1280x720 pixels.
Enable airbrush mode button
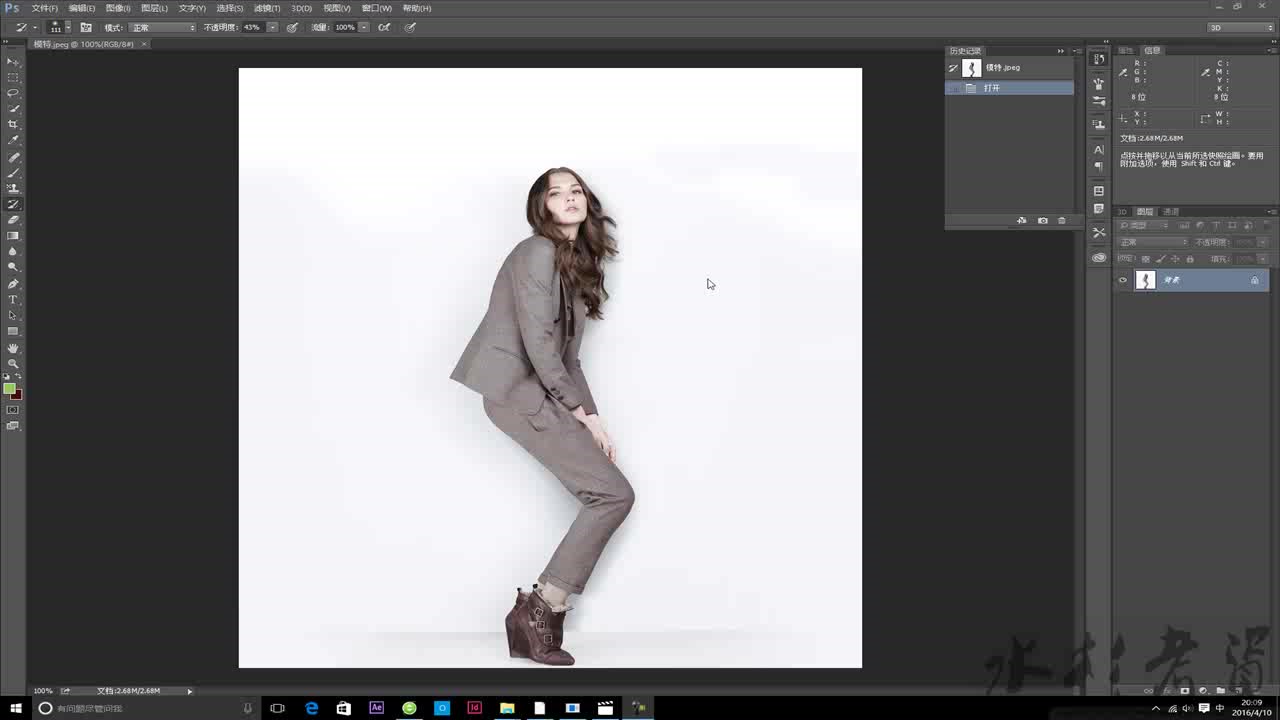[384, 27]
